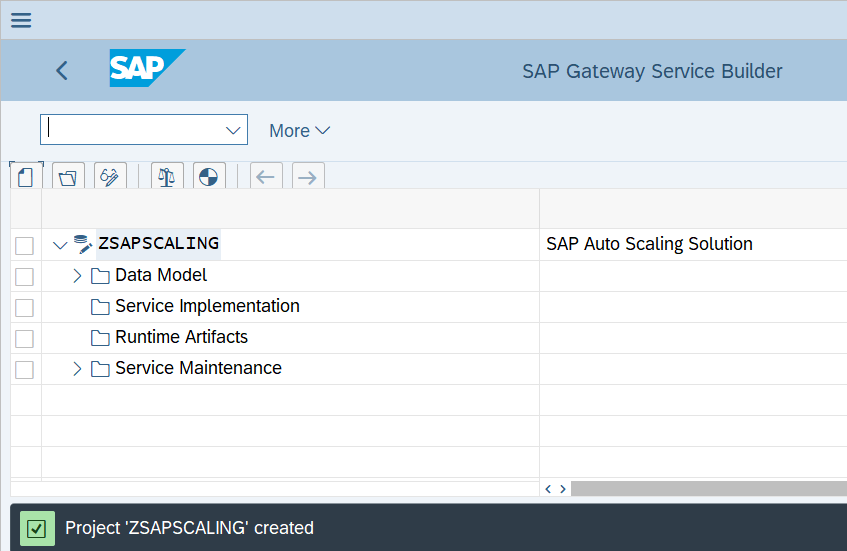Tick the checkbox for ZSAPSCALING row

(x=24, y=245)
